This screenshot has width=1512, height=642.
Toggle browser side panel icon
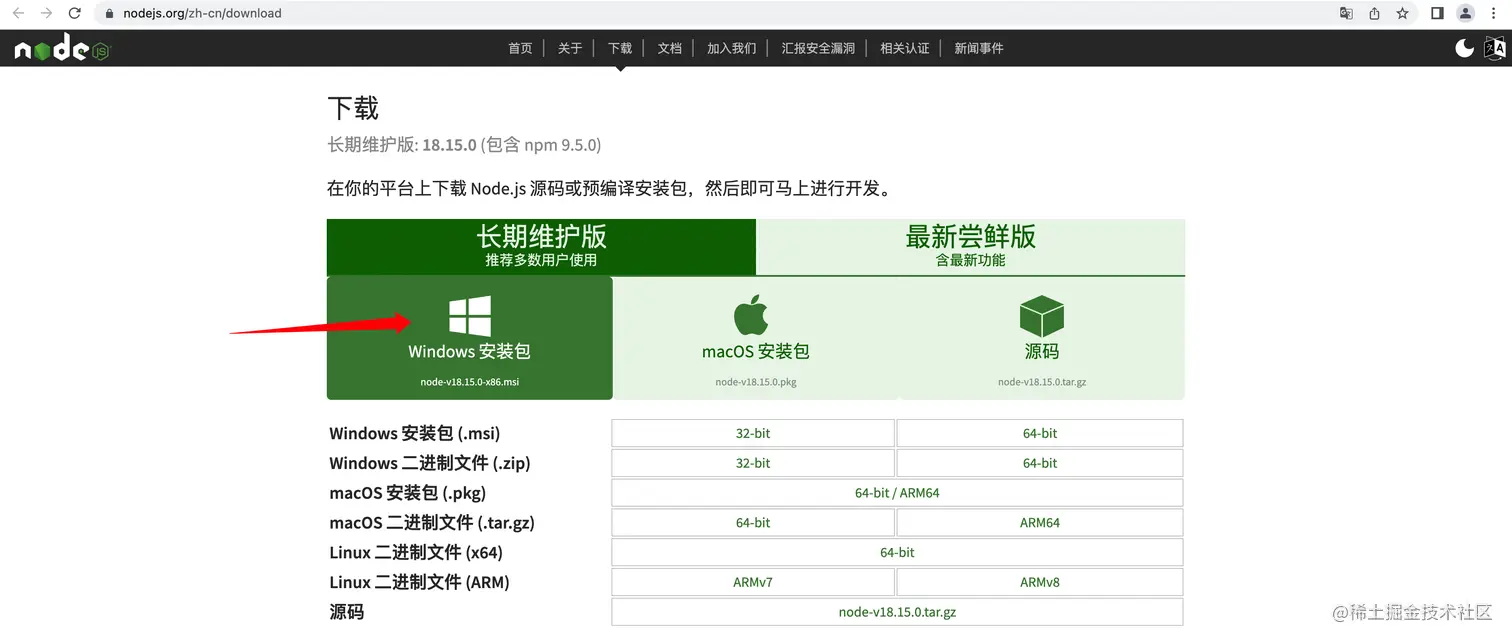pyautogui.click(x=1437, y=14)
